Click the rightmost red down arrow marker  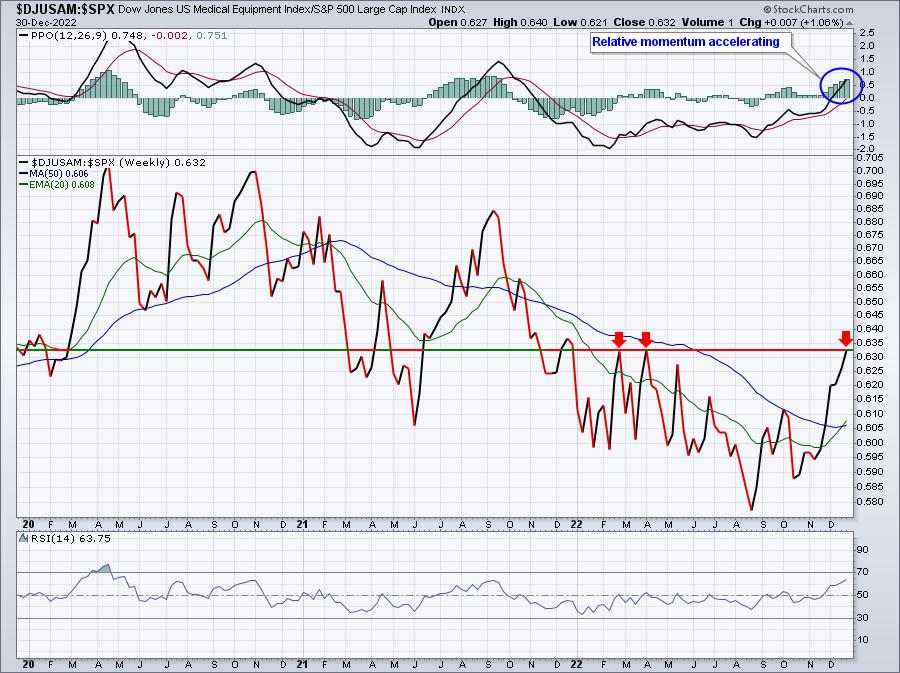(x=846, y=337)
